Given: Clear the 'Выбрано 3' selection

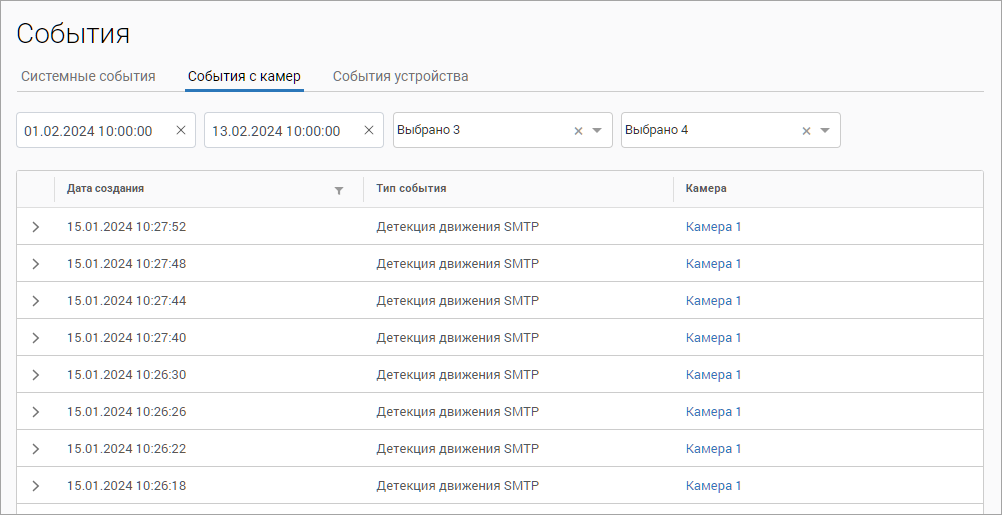Looking at the screenshot, I should pyautogui.click(x=578, y=130).
